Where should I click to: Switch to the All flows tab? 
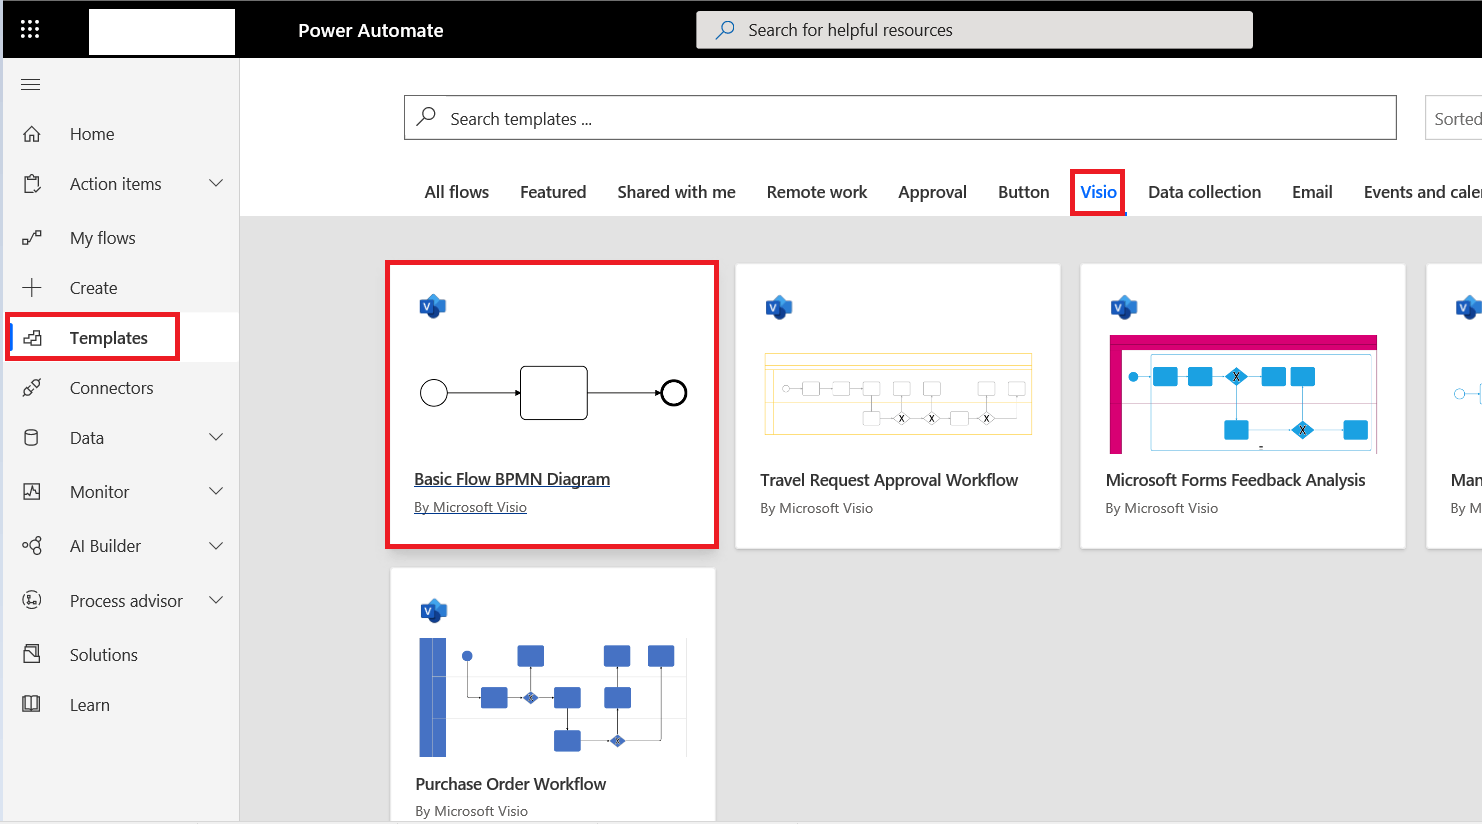pos(457,192)
